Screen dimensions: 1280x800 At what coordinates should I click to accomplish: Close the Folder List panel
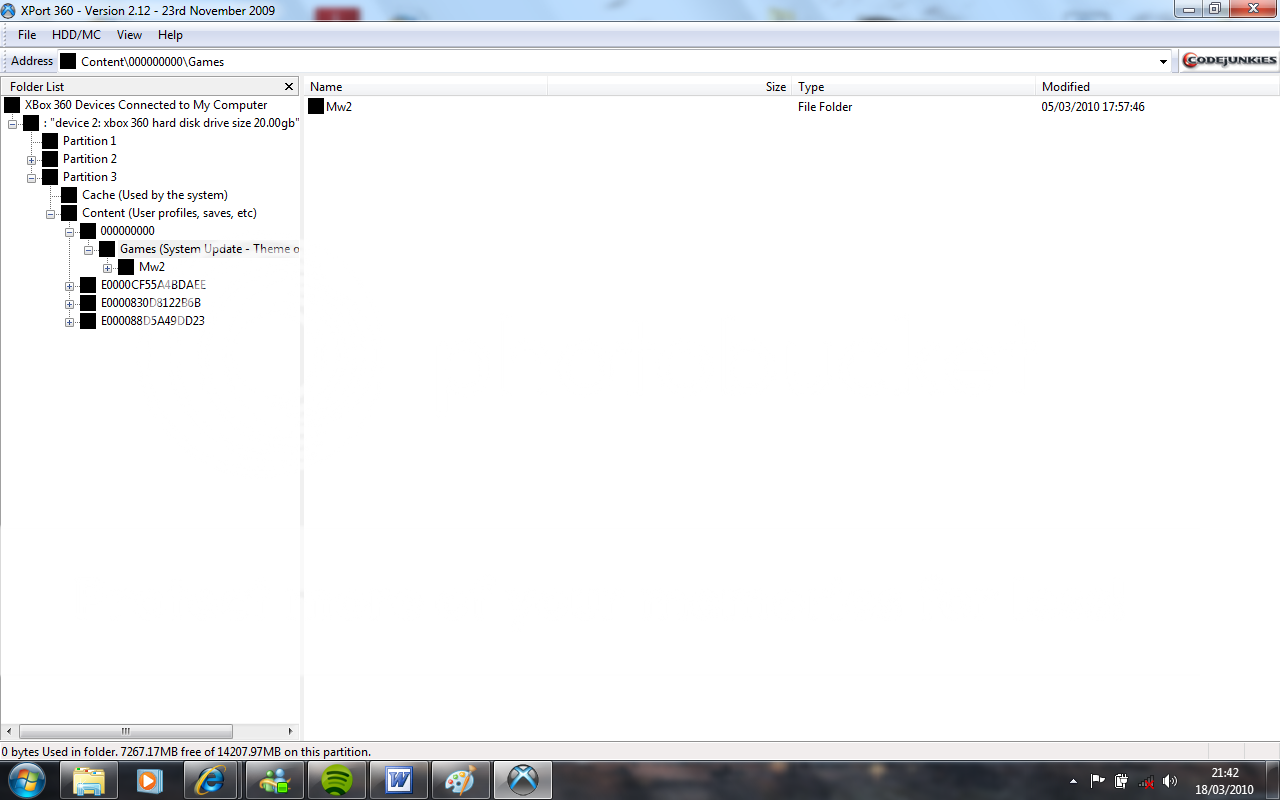289,87
